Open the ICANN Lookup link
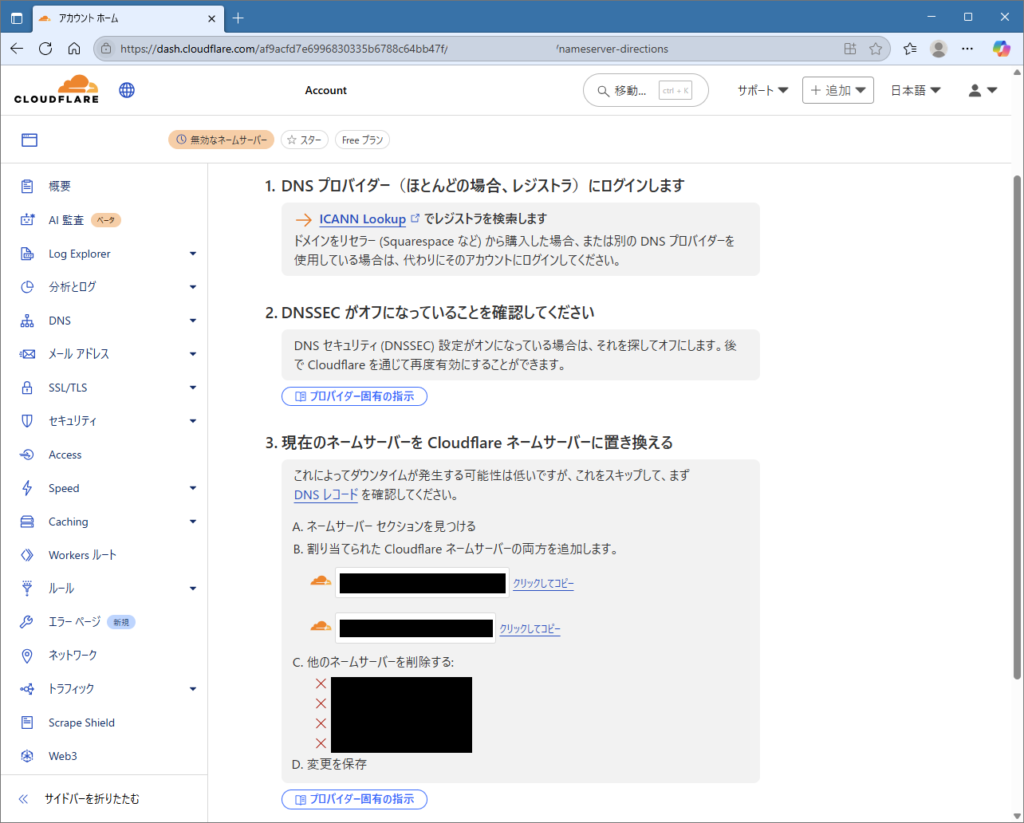The height and width of the screenshot is (823, 1024). point(362,219)
